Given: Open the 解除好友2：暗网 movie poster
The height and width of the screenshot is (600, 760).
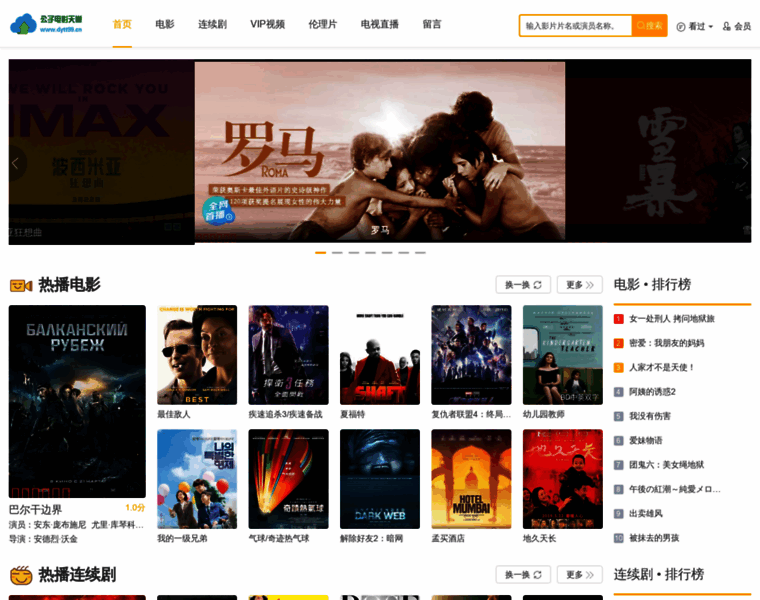Looking at the screenshot, I should click(380, 479).
